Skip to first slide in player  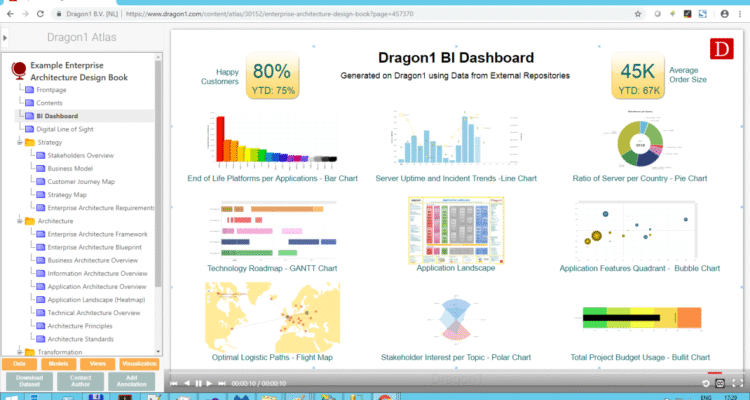[174, 383]
